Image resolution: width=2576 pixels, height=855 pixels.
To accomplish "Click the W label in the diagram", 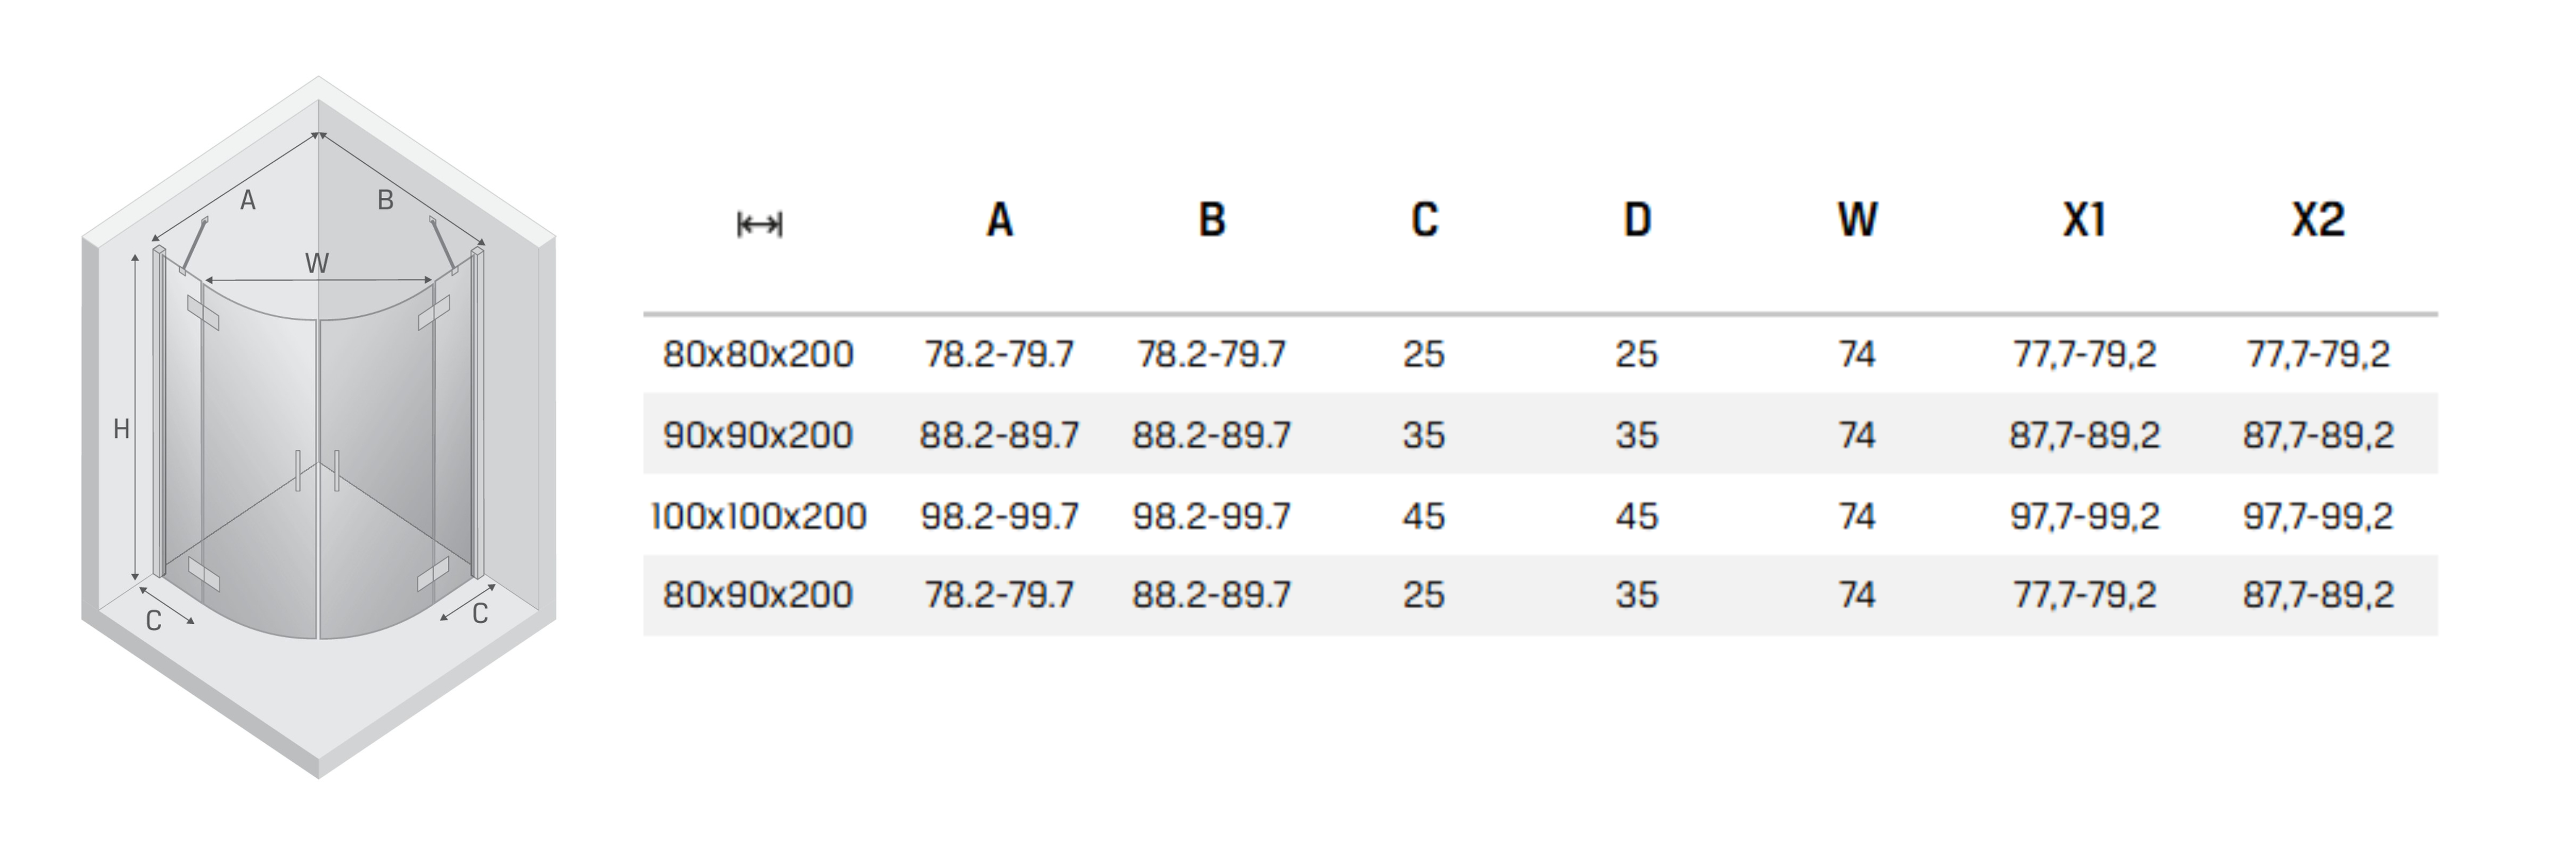I will (x=316, y=263).
